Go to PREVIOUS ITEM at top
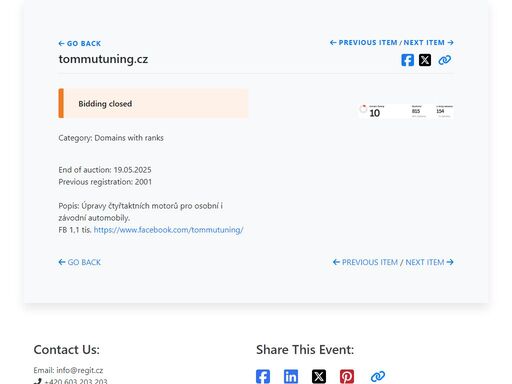 pyautogui.click(x=364, y=43)
